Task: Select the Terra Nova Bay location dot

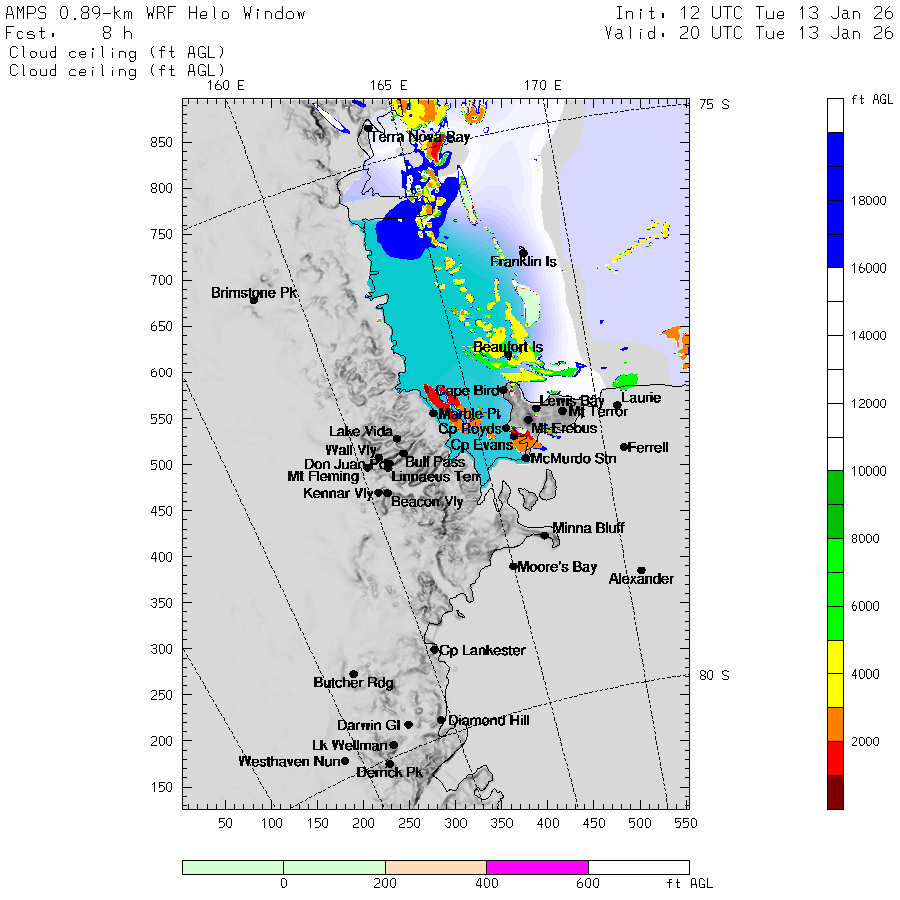Action: pos(368,128)
